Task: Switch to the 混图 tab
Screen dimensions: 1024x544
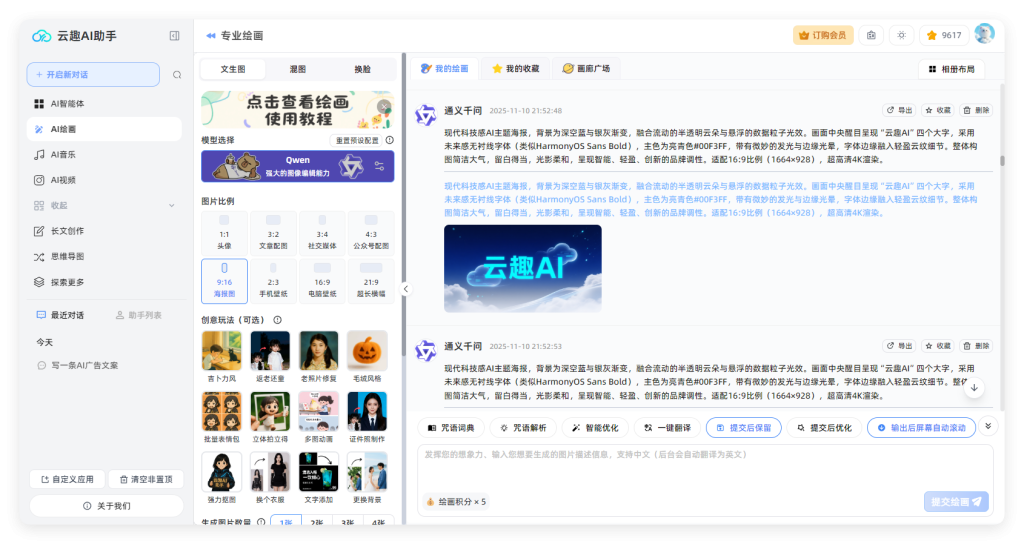Action: coord(298,69)
